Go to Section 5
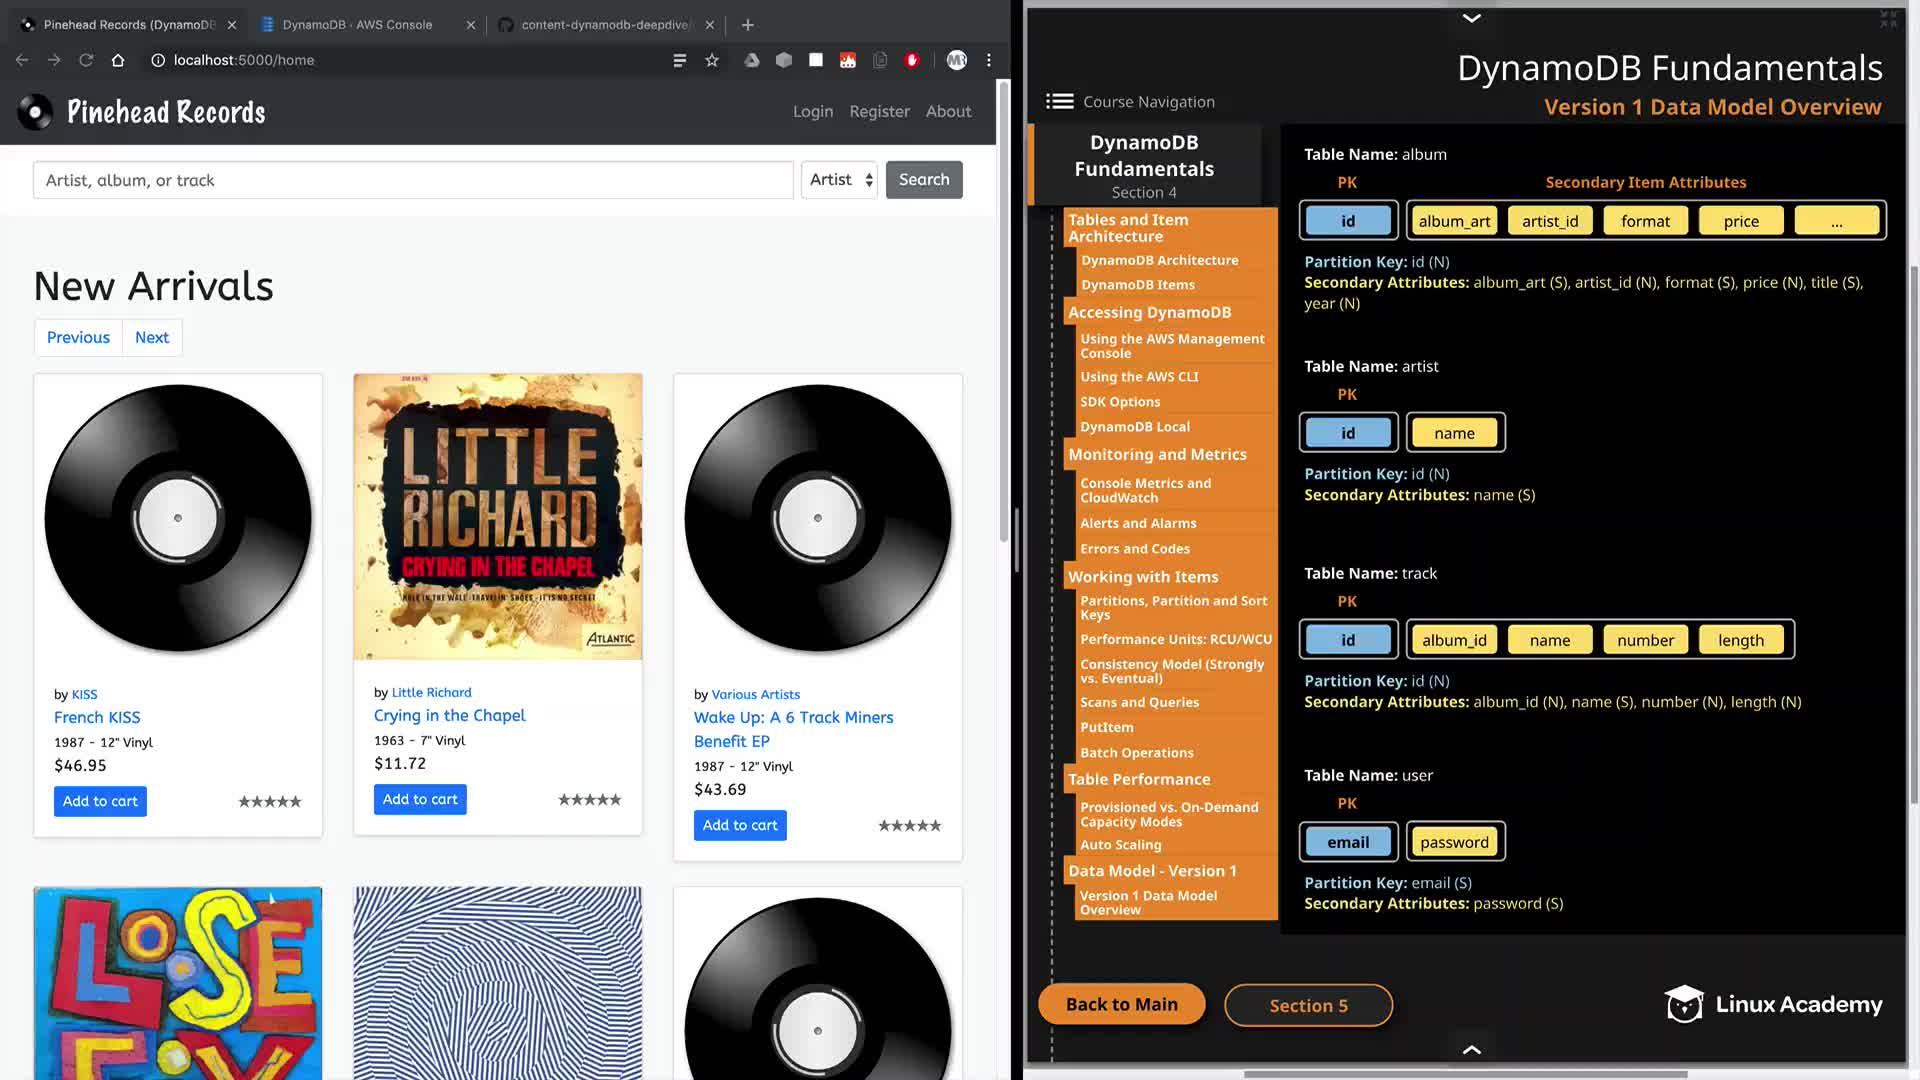The height and width of the screenshot is (1080, 1920). 1308,1005
